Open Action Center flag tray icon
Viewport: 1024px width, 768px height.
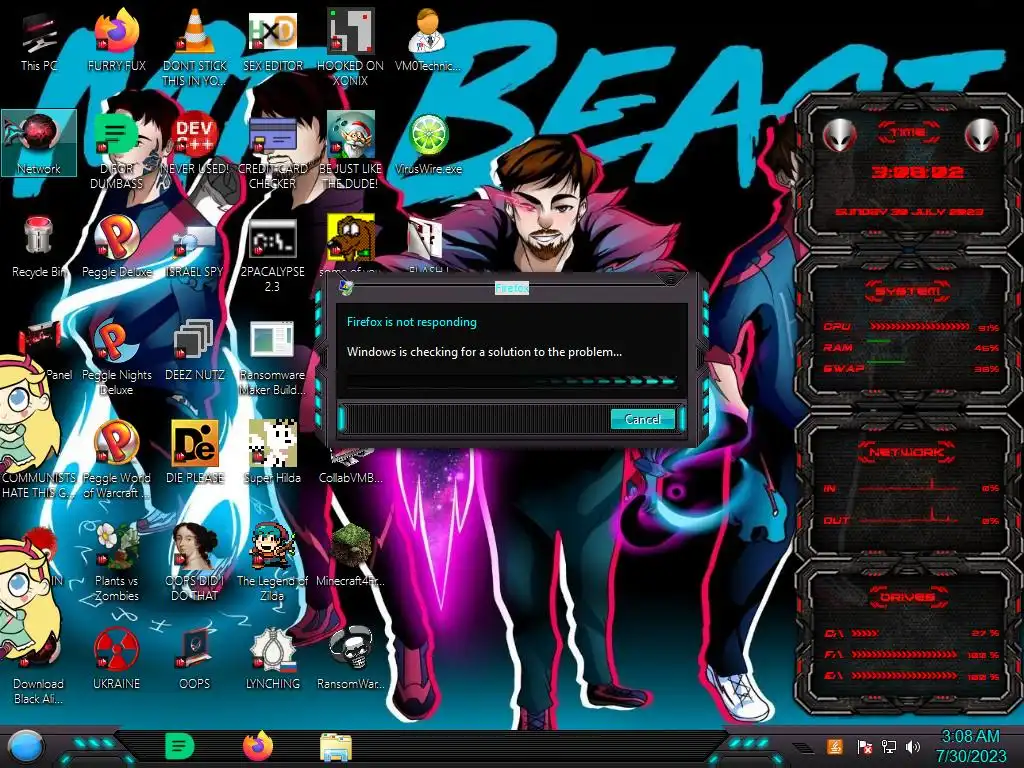coord(865,746)
